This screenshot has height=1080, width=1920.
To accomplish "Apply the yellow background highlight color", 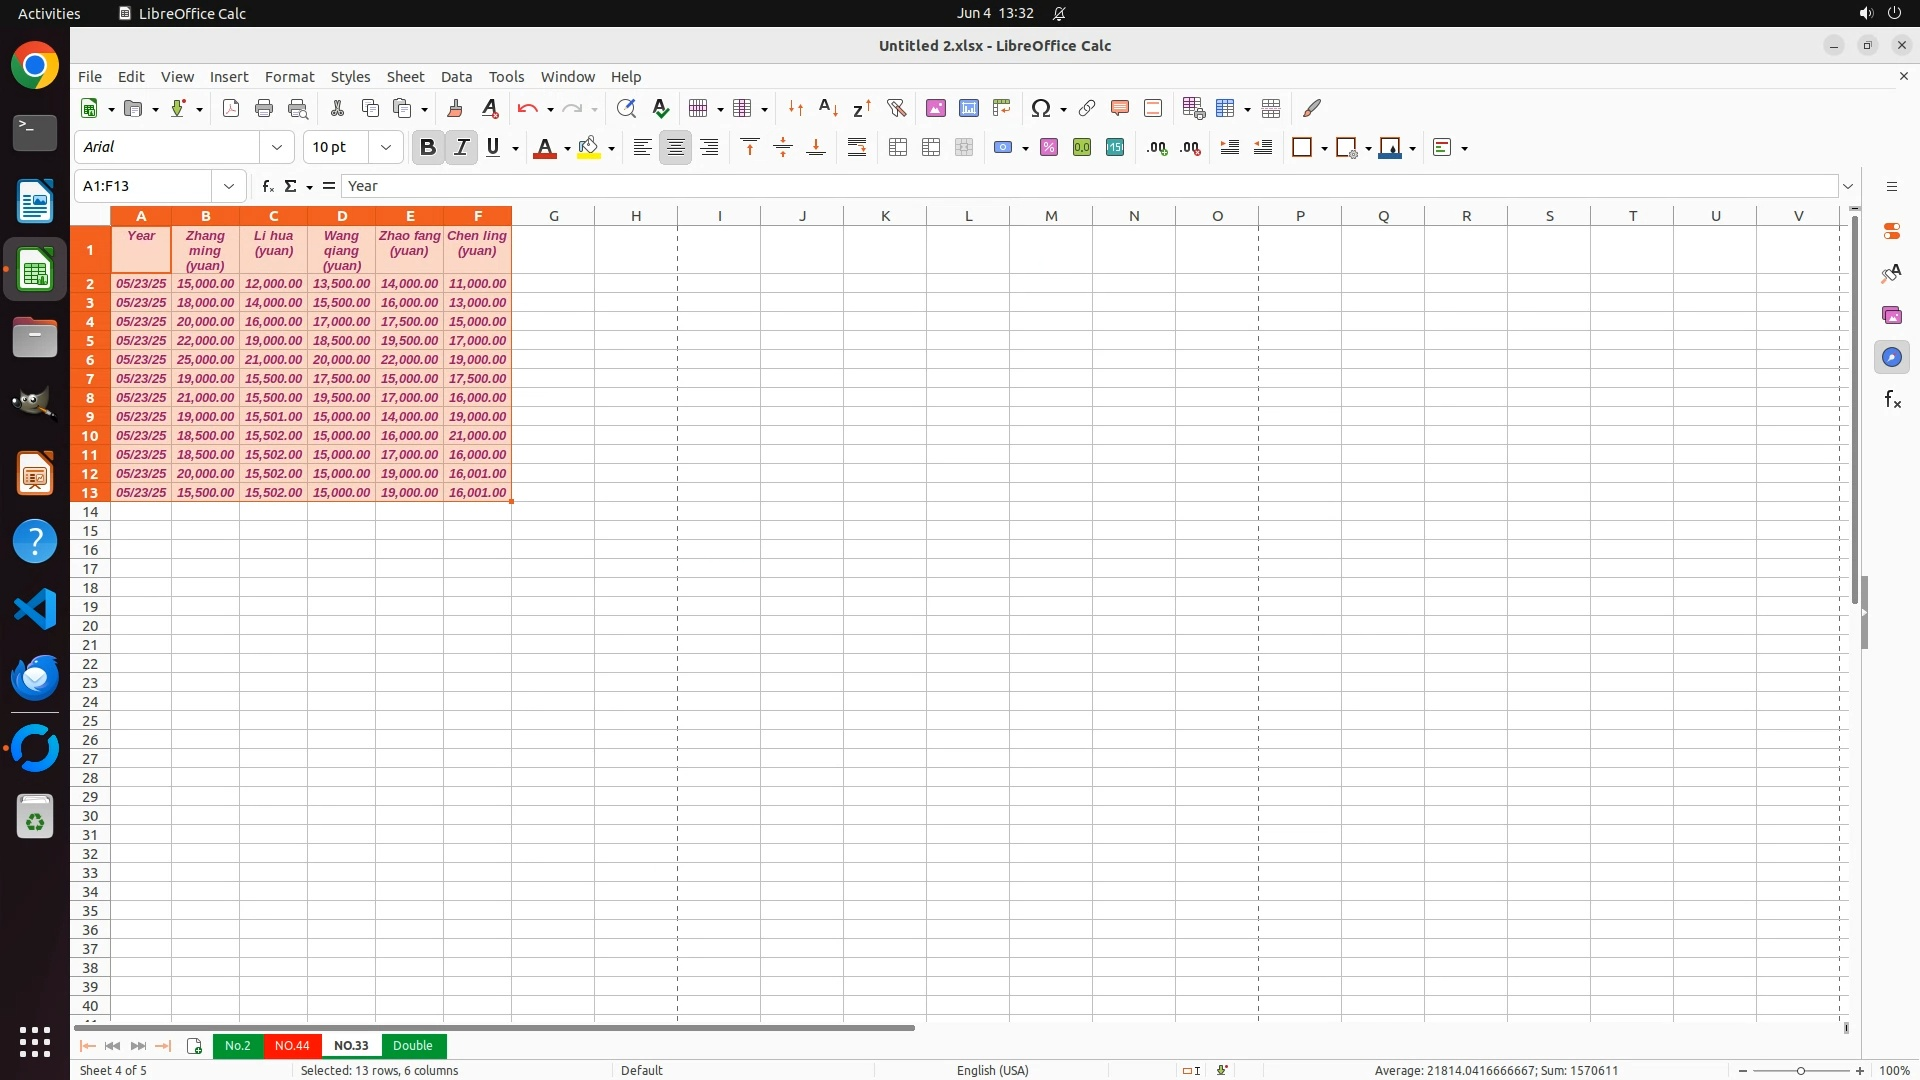I will (x=589, y=148).
